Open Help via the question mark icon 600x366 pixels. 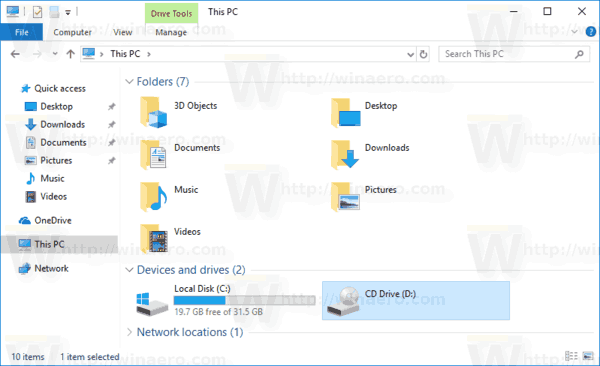pyautogui.click(x=590, y=32)
